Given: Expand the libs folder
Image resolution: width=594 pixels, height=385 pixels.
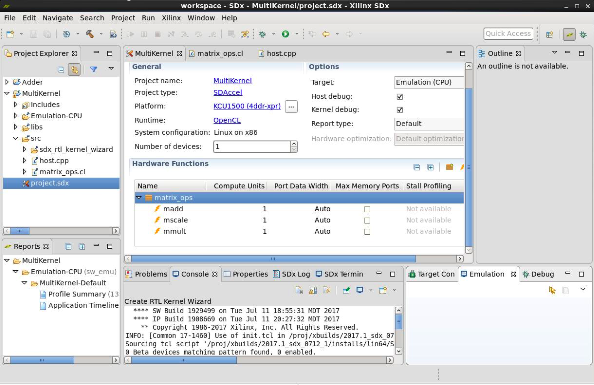Looking at the screenshot, I should click(x=16, y=127).
